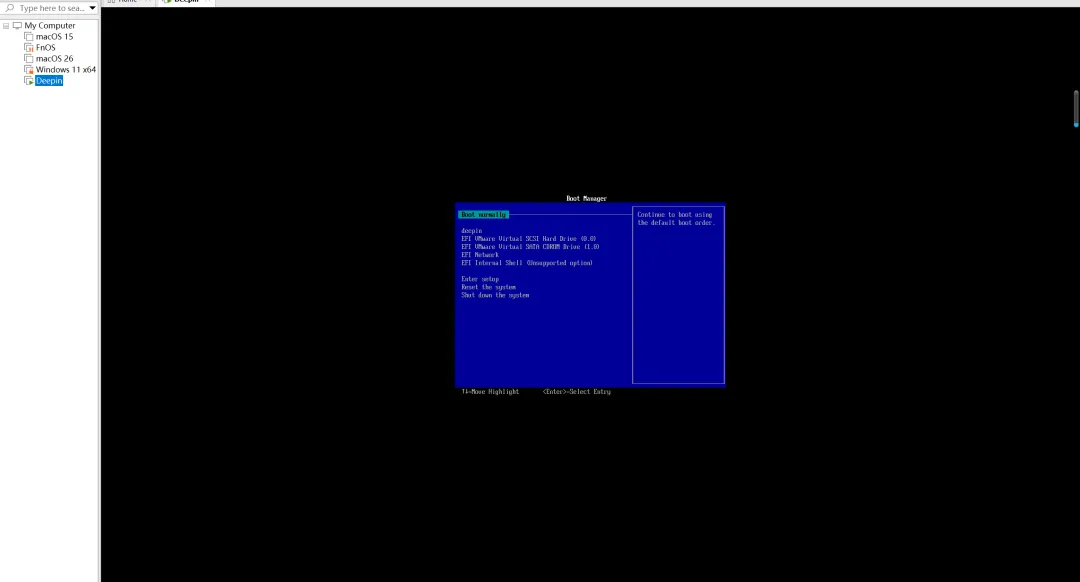Click the <Enter>=Select Entry hint
1080x582 pixels.
coord(577,392)
